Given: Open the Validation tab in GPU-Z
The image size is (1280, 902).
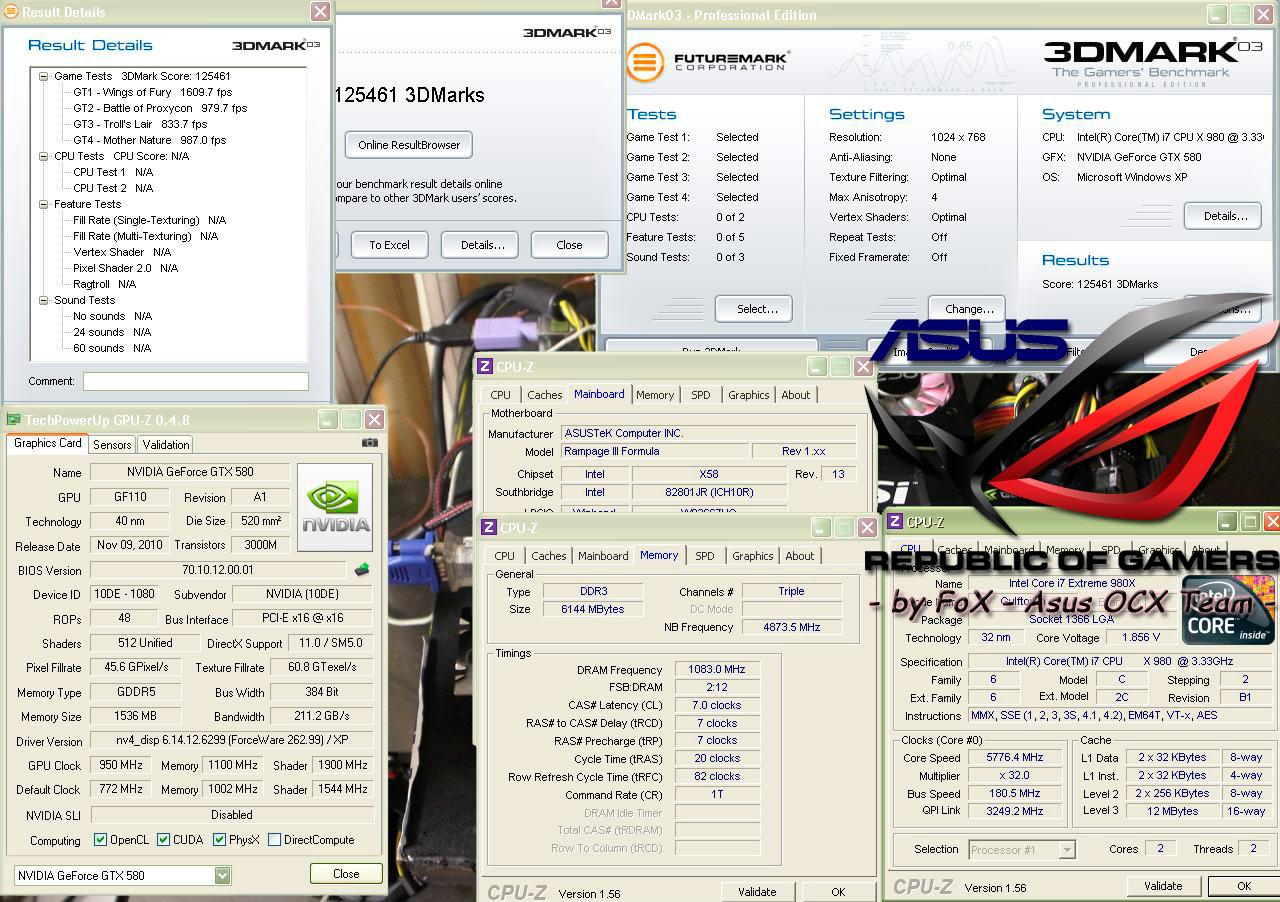Looking at the screenshot, I should (x=165, y=445).
